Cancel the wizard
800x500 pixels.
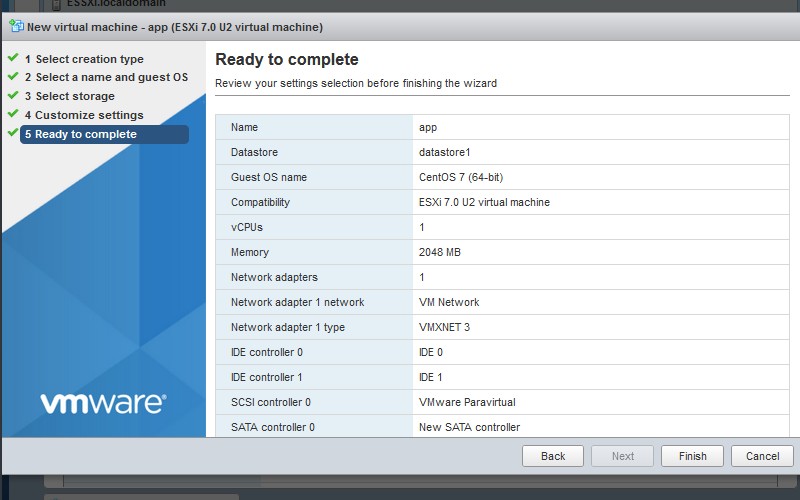click(x=762, y=456)
